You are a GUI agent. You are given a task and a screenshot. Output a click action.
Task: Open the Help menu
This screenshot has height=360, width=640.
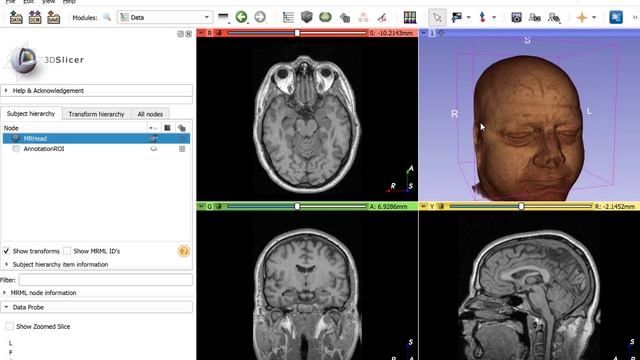pyautogui.click(x=69, y=2)
